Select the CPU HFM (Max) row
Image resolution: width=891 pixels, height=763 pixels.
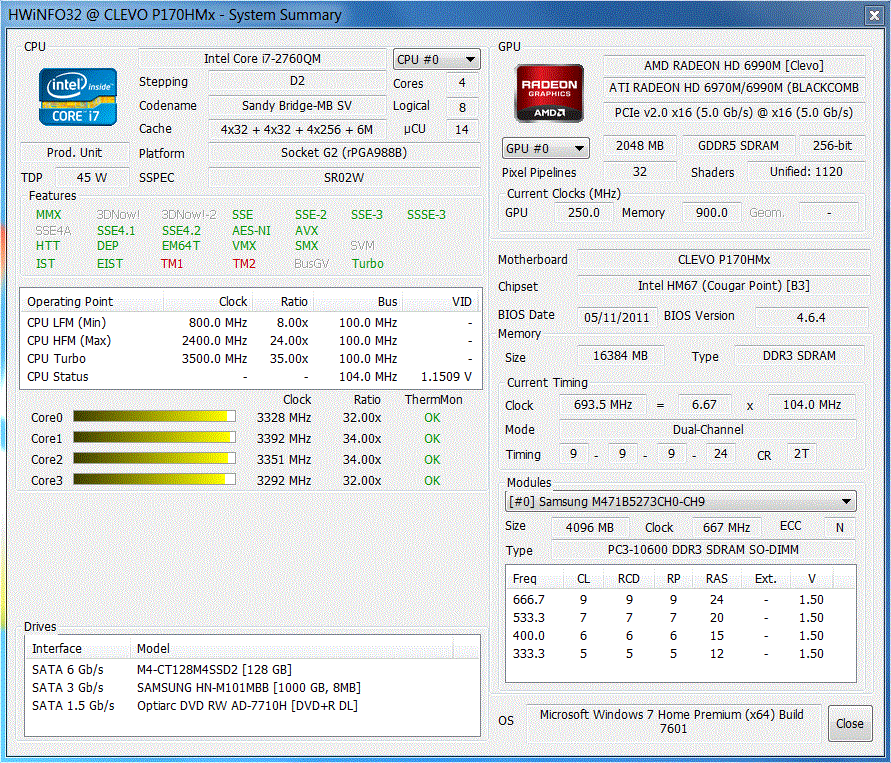[x=250, y=341]
